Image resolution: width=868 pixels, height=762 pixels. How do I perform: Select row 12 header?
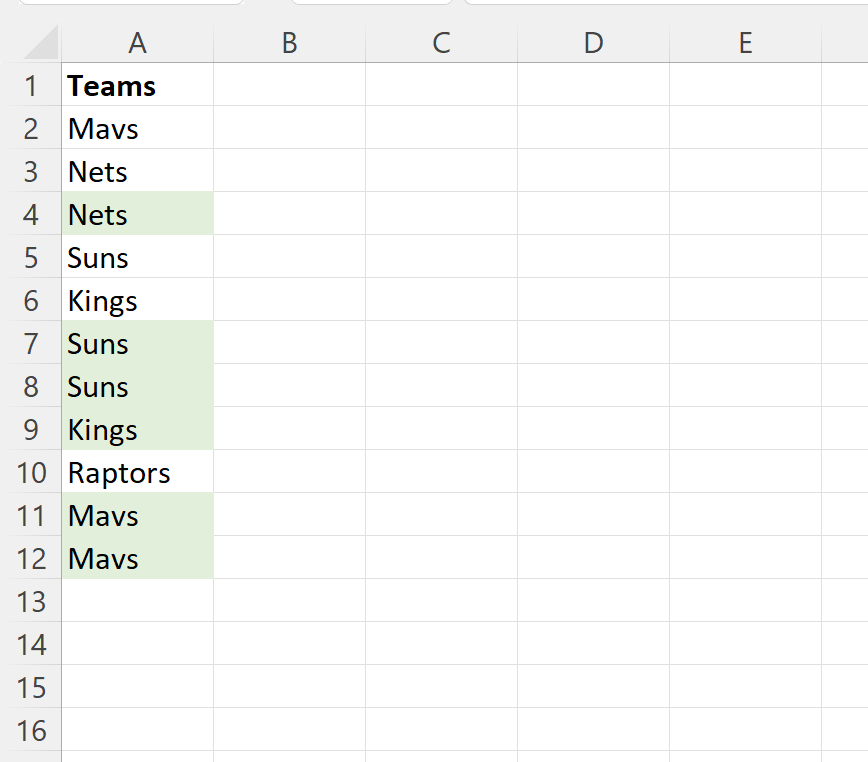point(30,557)
